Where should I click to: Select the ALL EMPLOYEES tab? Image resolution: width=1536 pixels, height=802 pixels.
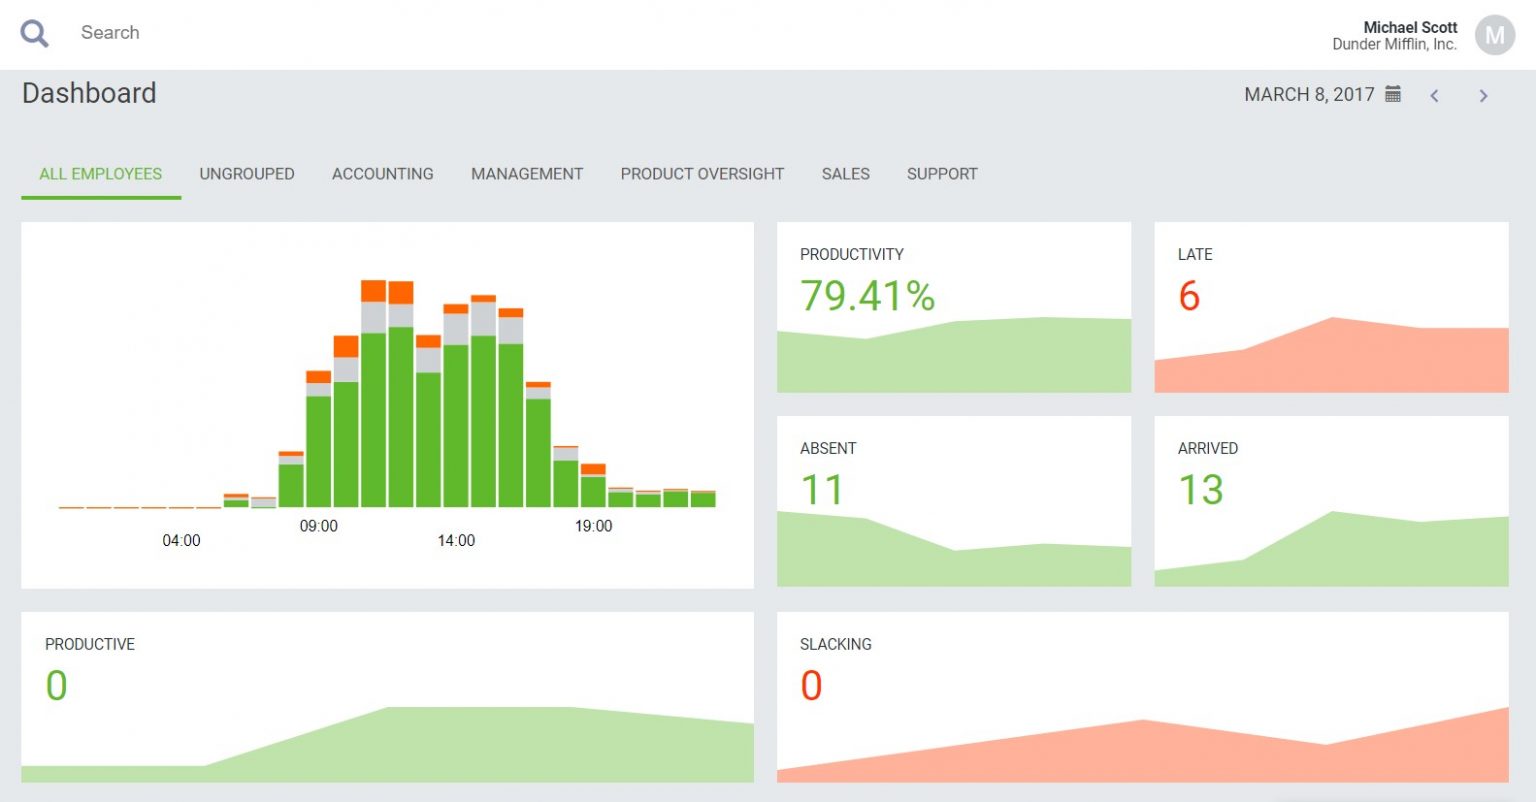(x=100, y=173)
